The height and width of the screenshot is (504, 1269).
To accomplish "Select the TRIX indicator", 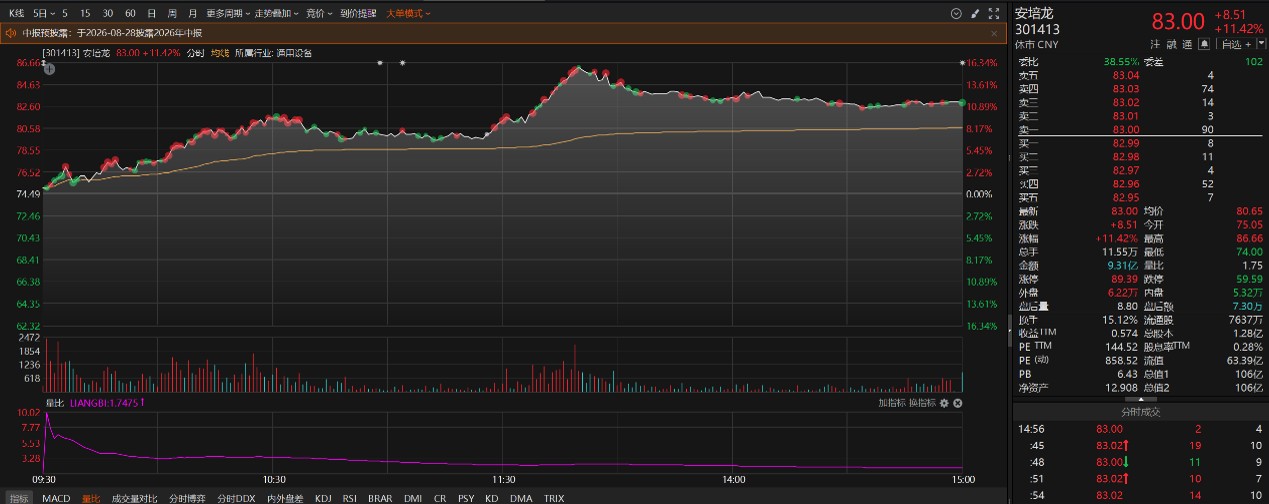I will 553,497.
